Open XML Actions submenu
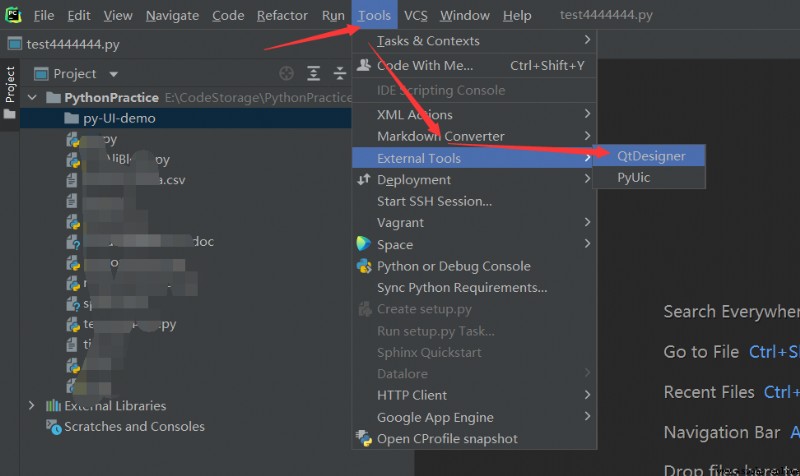 coord(474,114)
